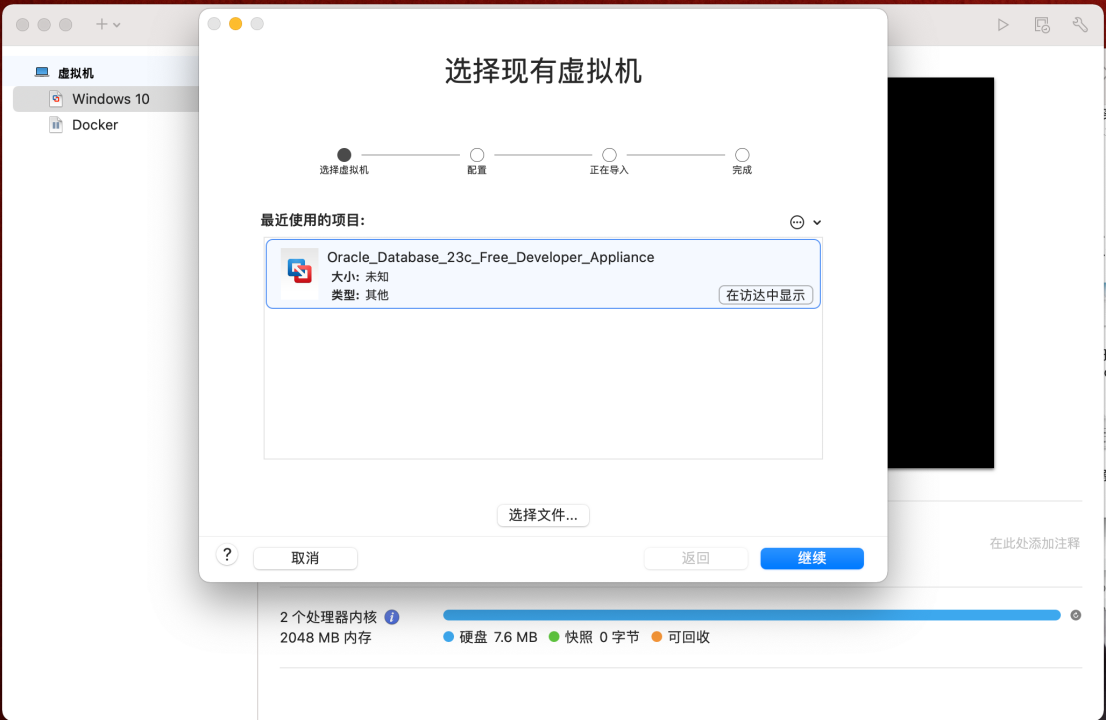Image resolution: width=1106 pixels, height=720 pixels.
Task: Click the help question mark button
Action: click(x=227, y=555)
